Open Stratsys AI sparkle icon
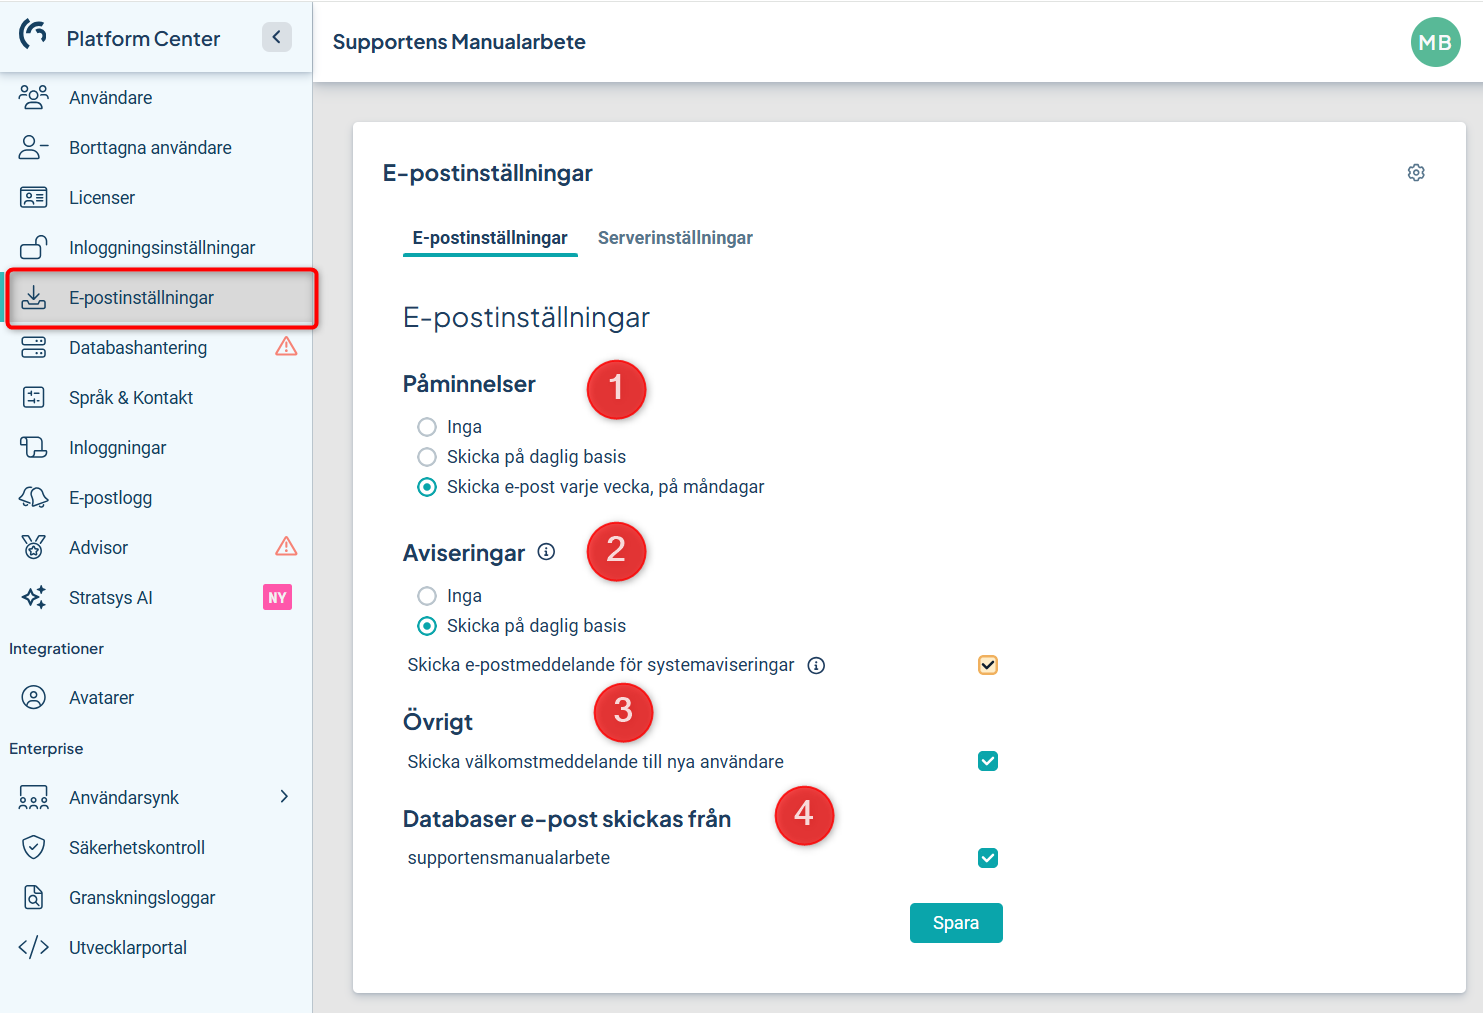This screenshot has width=1483, height=1013. tap(33, 597)
